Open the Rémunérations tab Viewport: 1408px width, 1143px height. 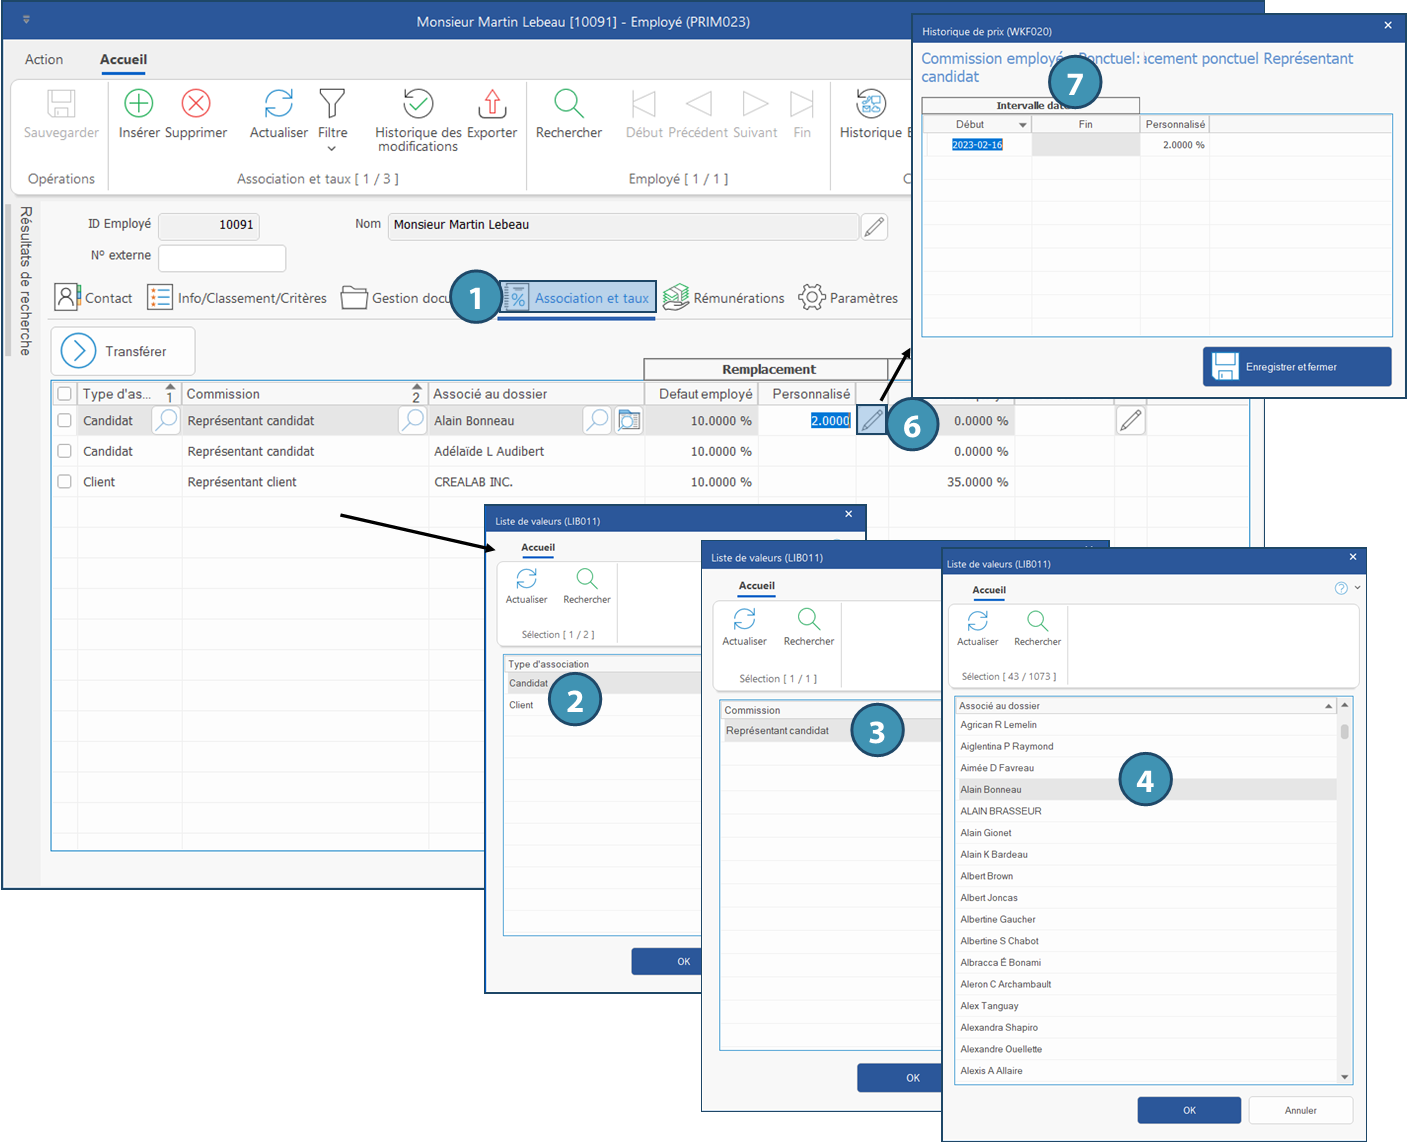tap(724, 298)
